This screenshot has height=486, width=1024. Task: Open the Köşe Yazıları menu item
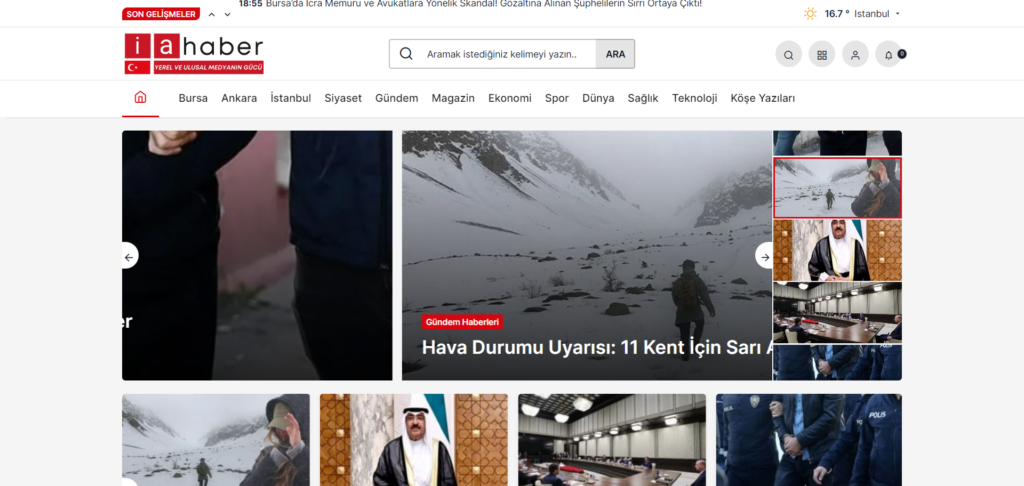(762, 98)
